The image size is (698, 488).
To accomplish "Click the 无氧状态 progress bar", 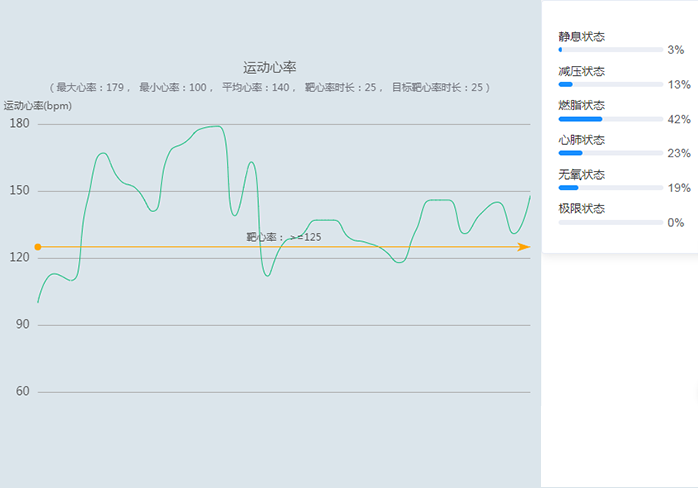I will click(x=610, y=187).
